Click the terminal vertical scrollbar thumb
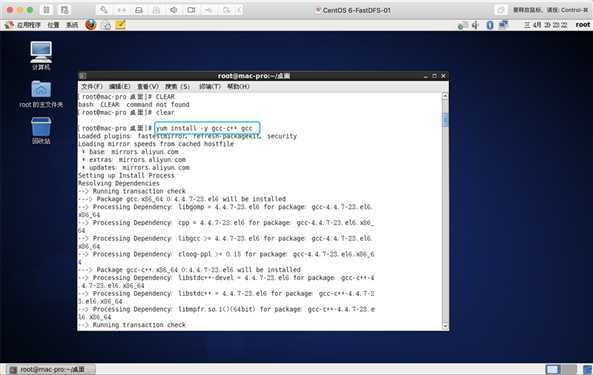593x375 pixels. click(x=445, y=120)
